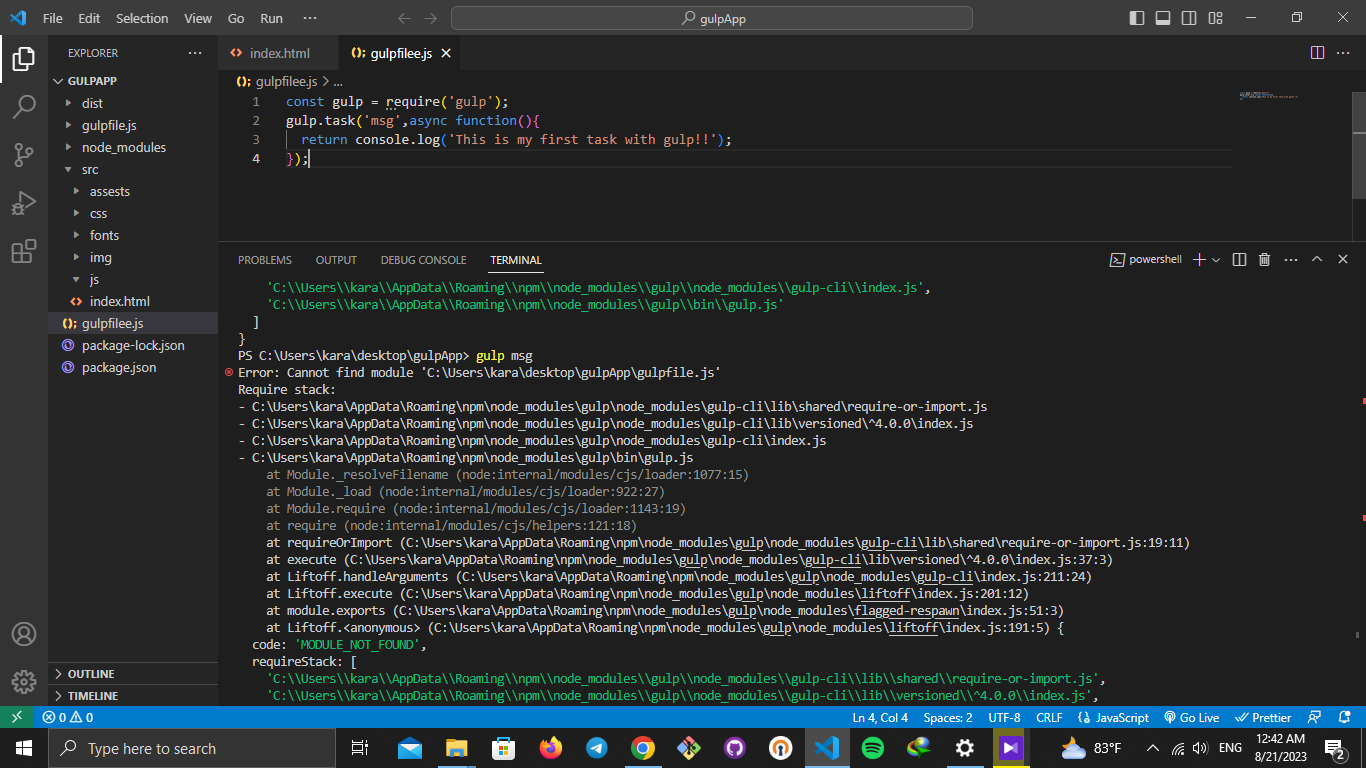This screenshot has width=1366, height=768.
Task: Go back with the navigation arrow
Action: coord(404,18)
